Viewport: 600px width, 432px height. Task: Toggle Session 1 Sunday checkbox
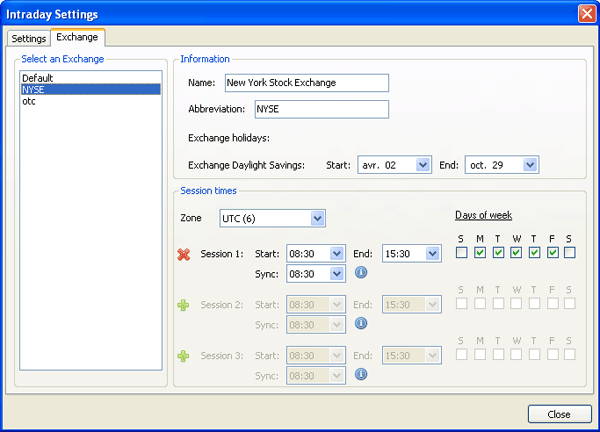coord(461,253)
